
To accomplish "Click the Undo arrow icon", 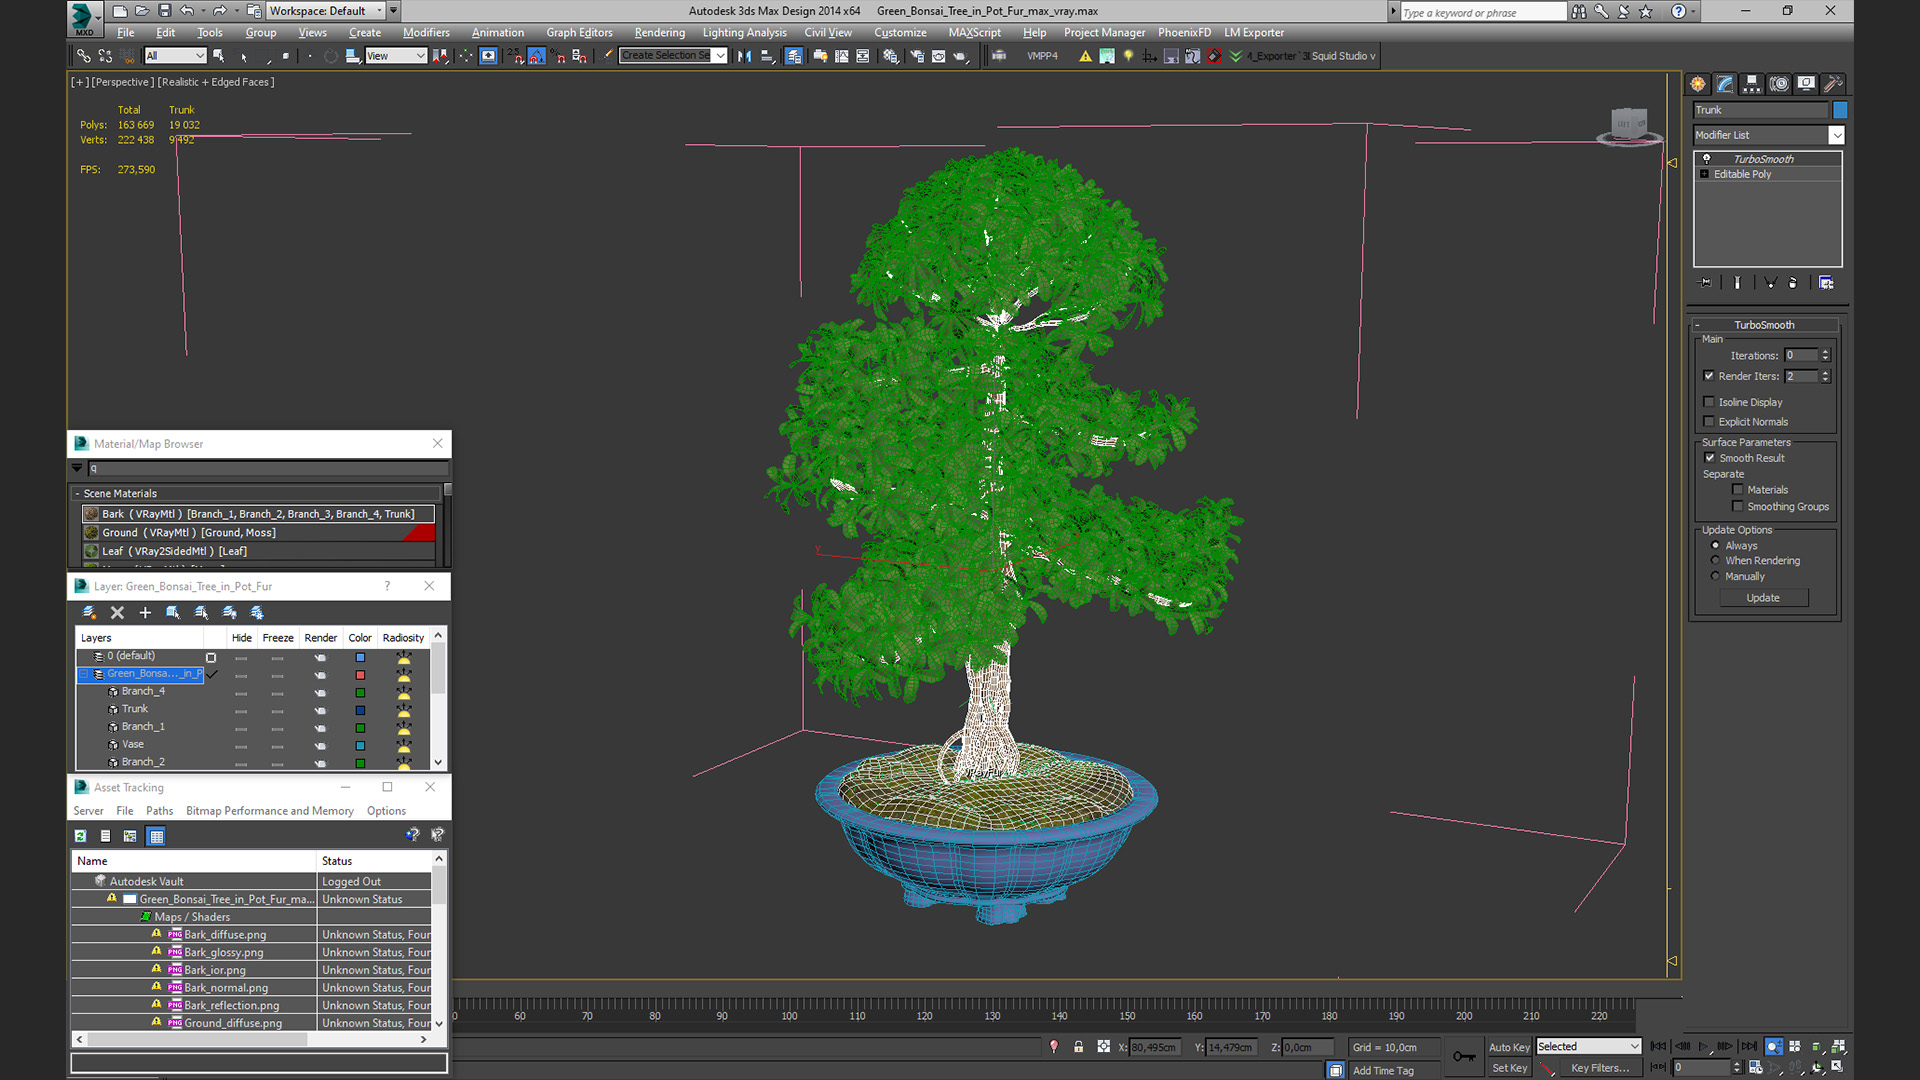I will pyautogui.click(x=187, y=11).
